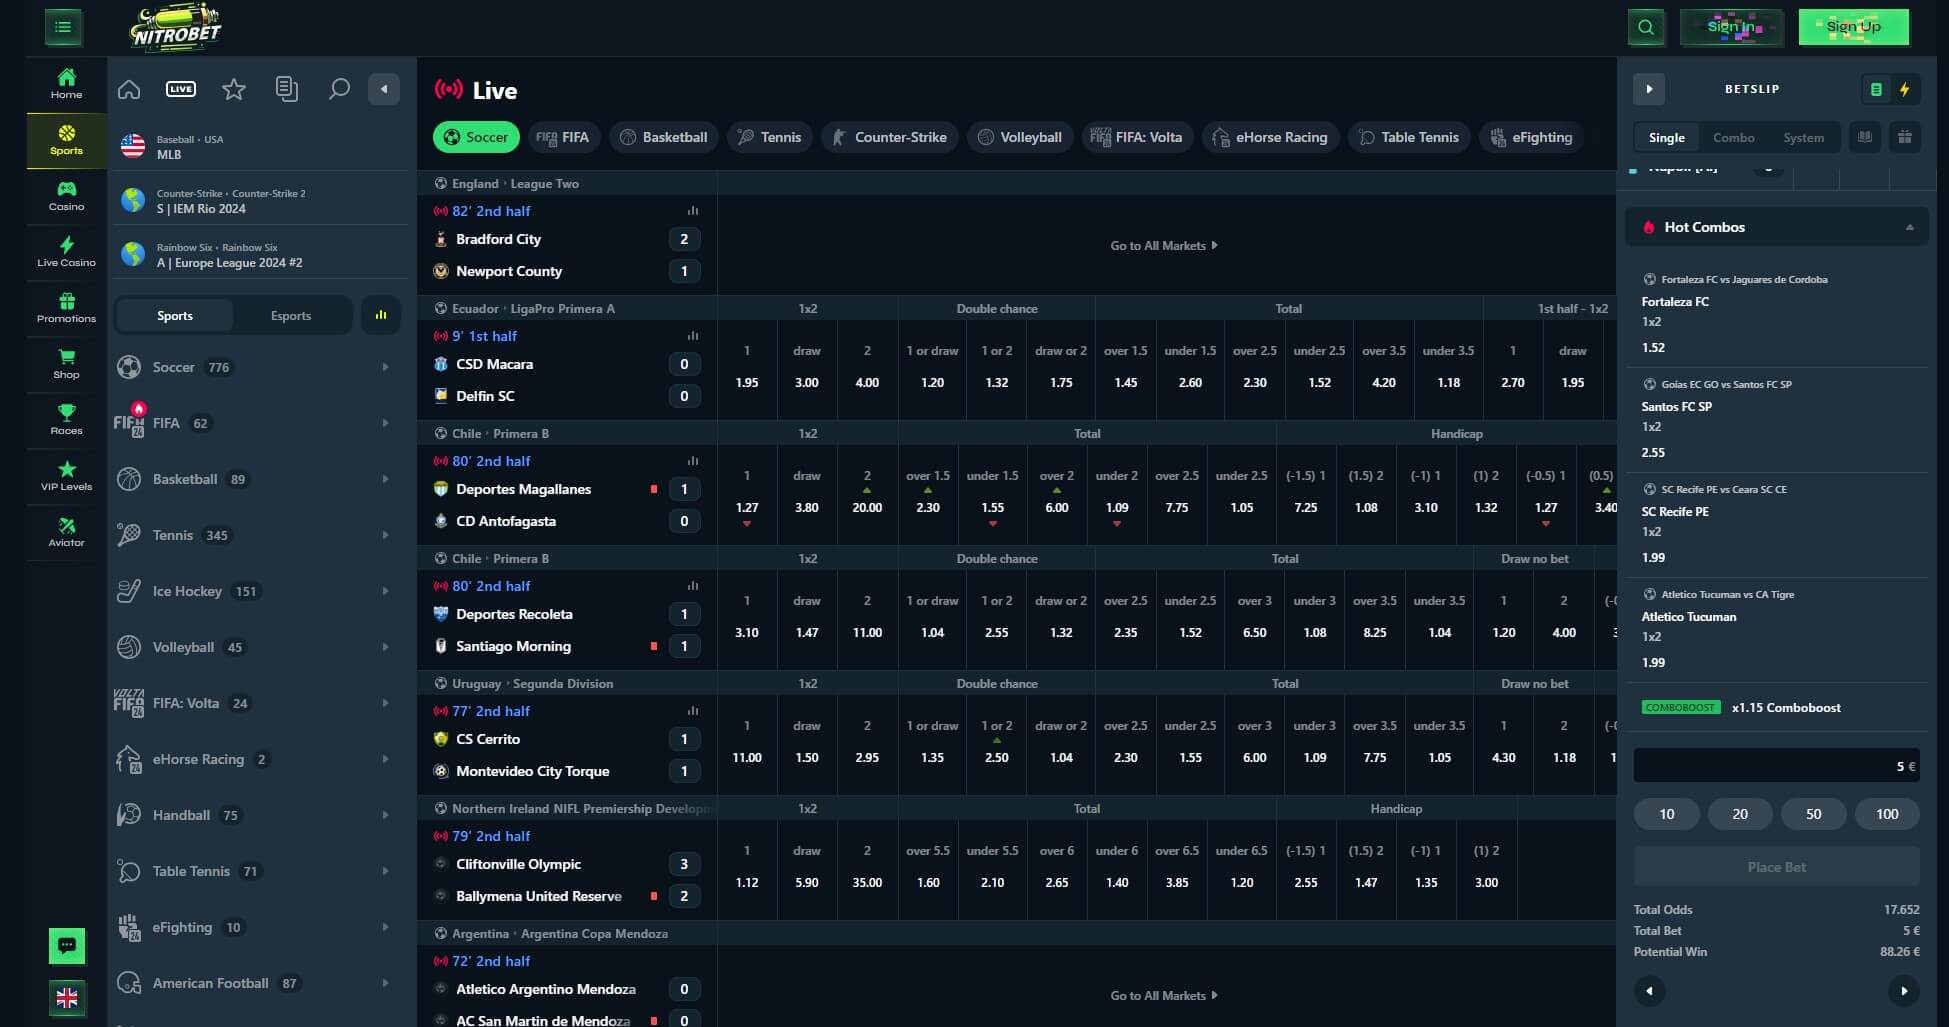Image resolution: width=1949 pixels, height=1027 pixels.
Task: Go to Home in left sidebar
Action: coord(66,84)
